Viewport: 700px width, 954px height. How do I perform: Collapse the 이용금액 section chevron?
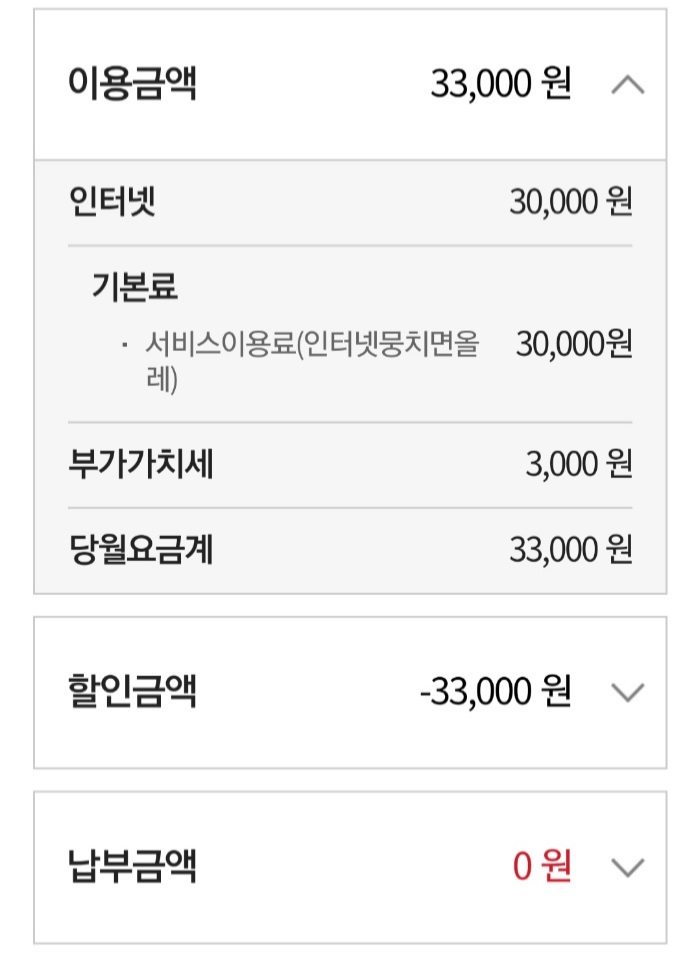click(x=627, y=86)
